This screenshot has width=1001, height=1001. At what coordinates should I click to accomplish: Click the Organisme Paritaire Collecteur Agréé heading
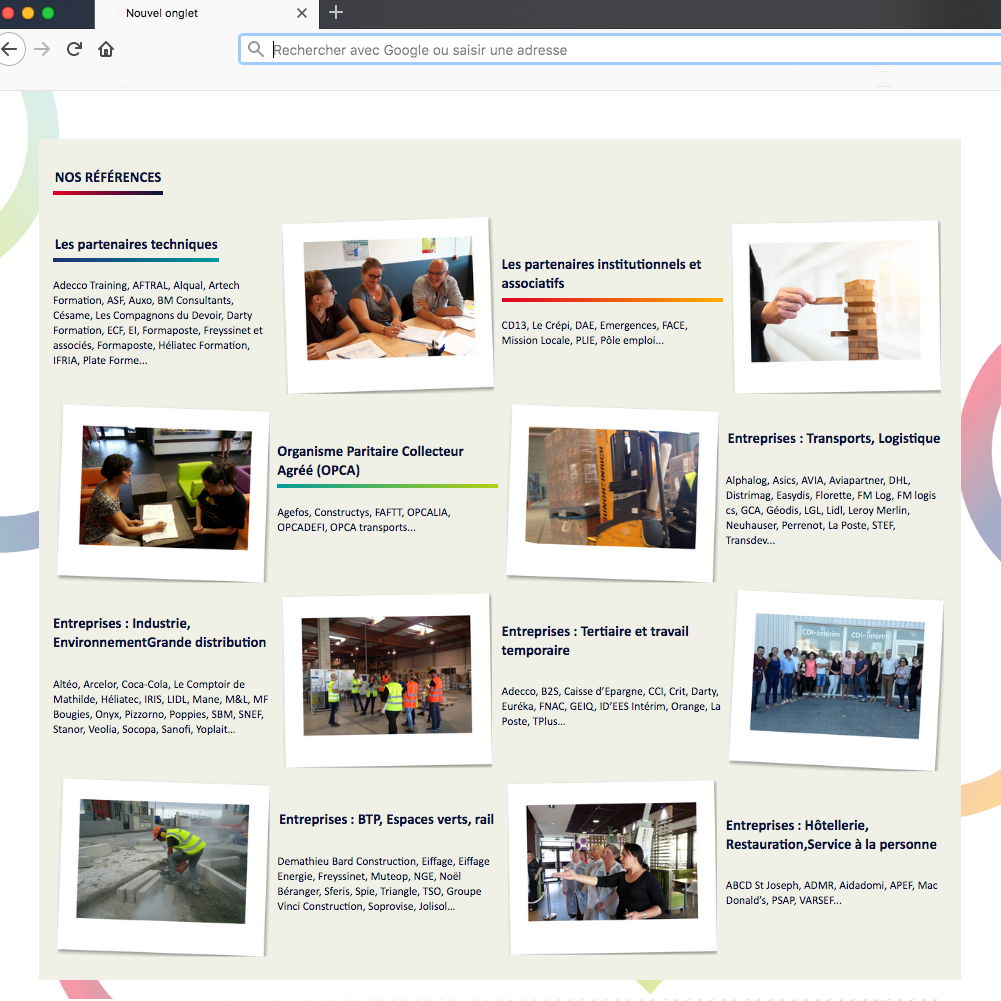[x=370, y=461]
